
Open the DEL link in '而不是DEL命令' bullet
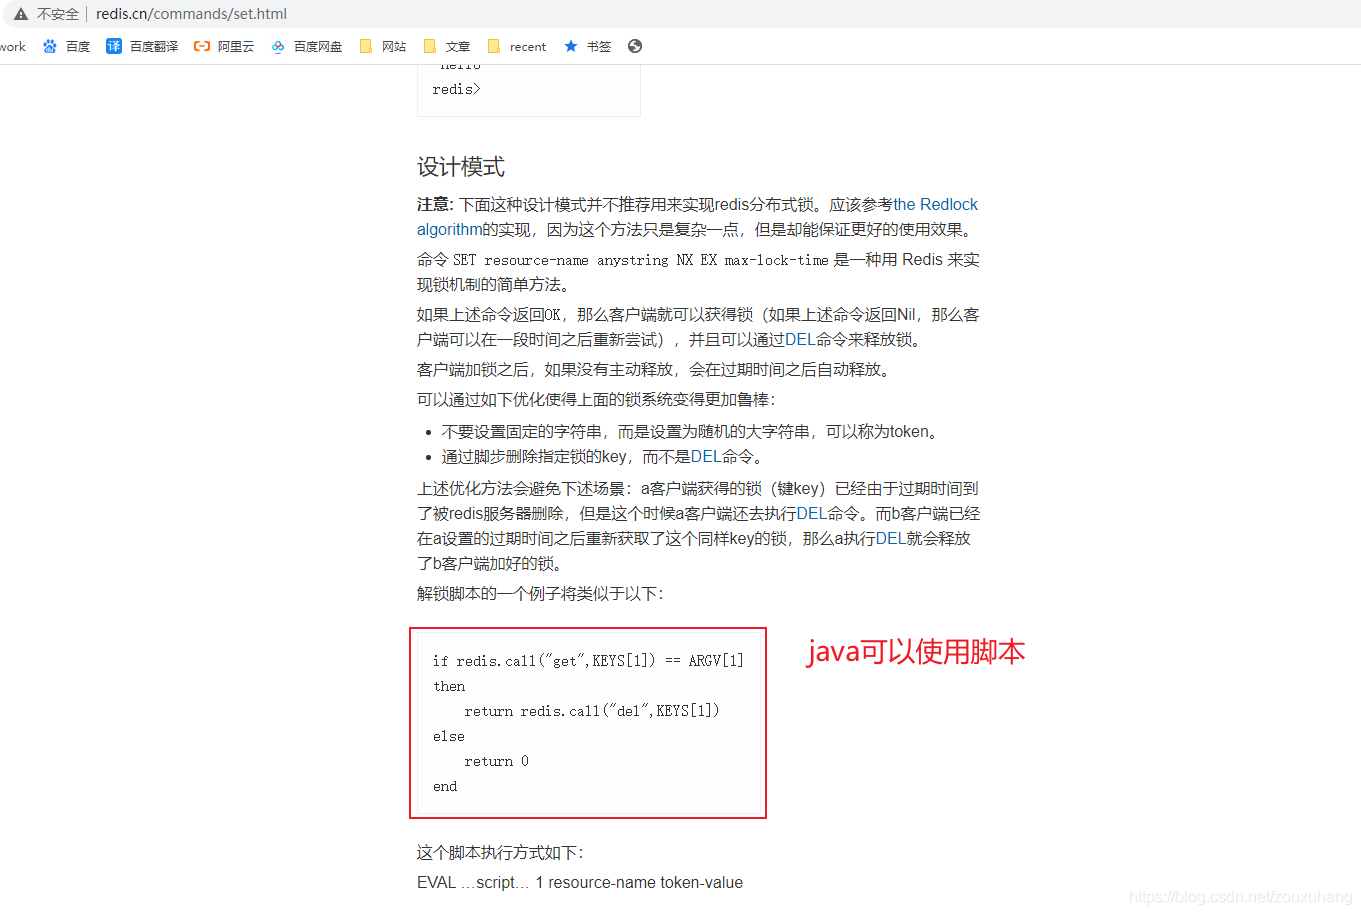coord(706,456)
